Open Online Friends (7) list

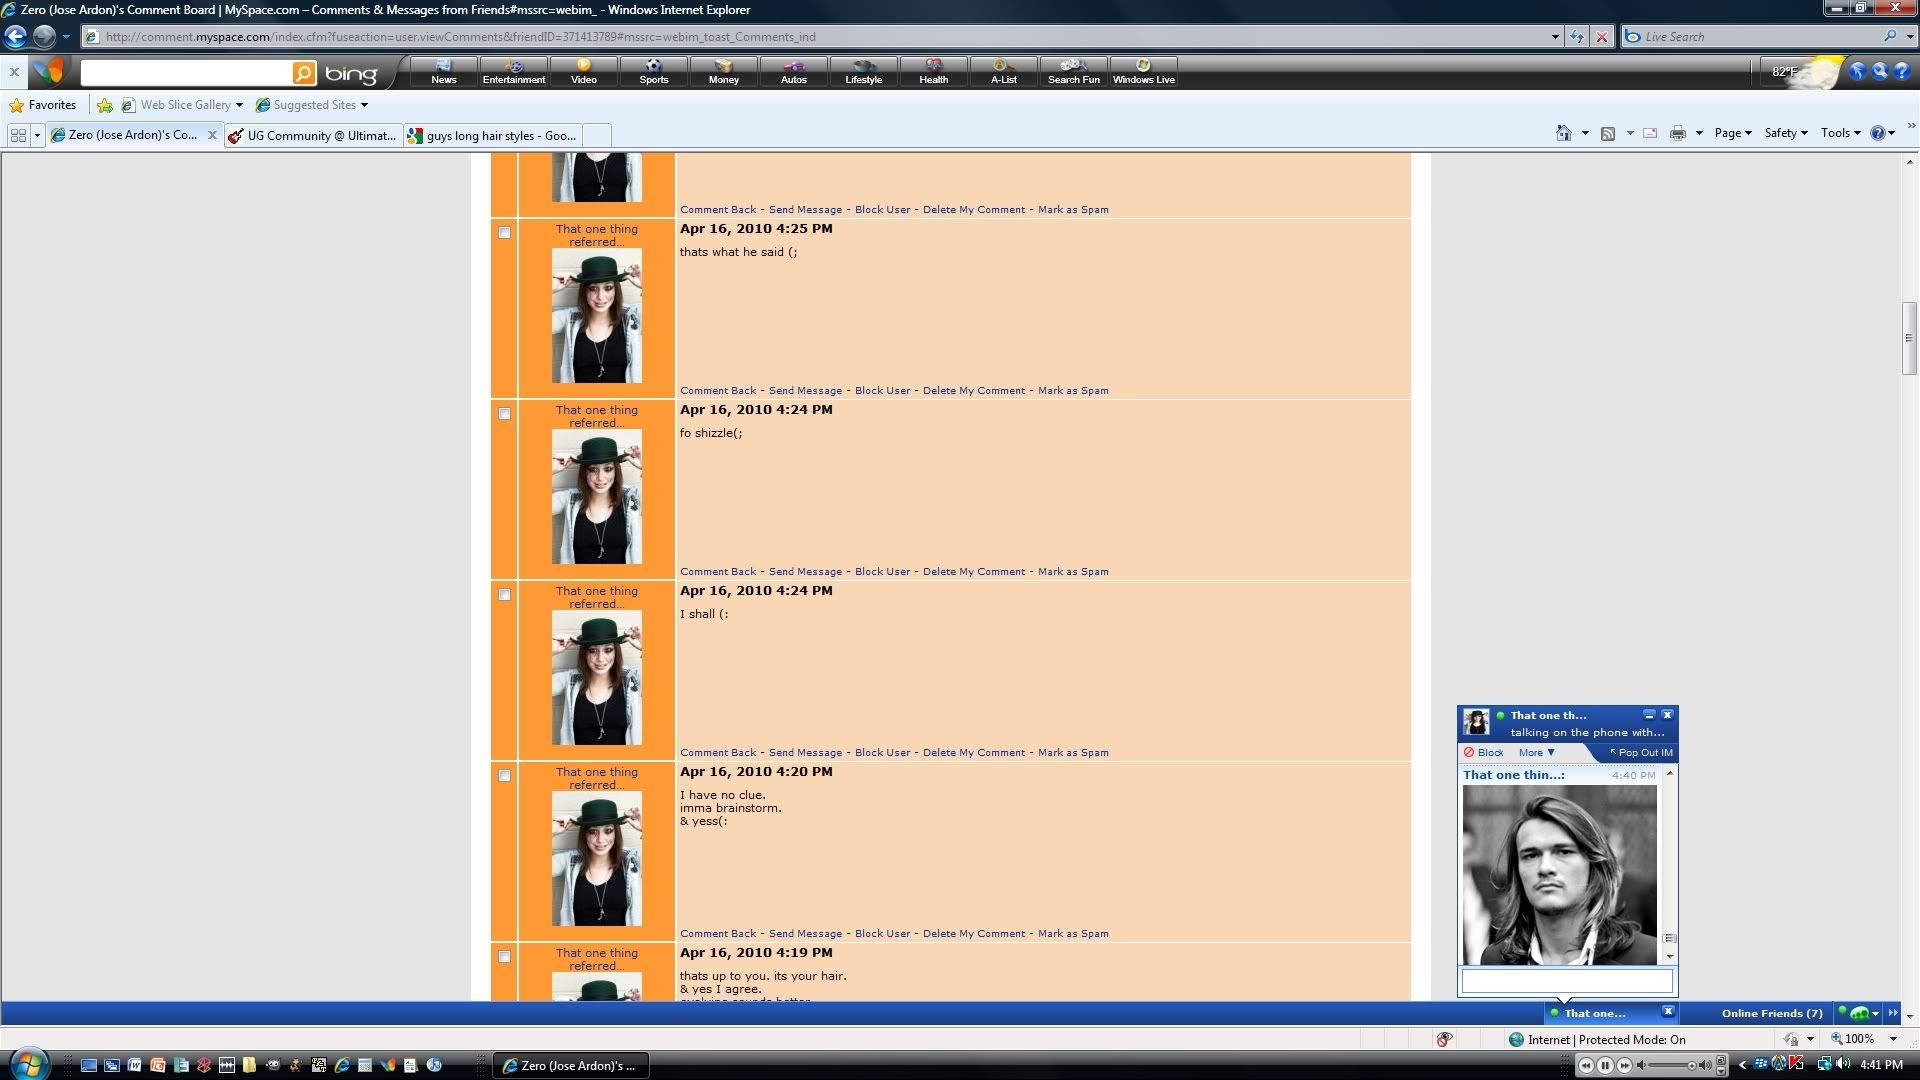tap(1771, 1014)
